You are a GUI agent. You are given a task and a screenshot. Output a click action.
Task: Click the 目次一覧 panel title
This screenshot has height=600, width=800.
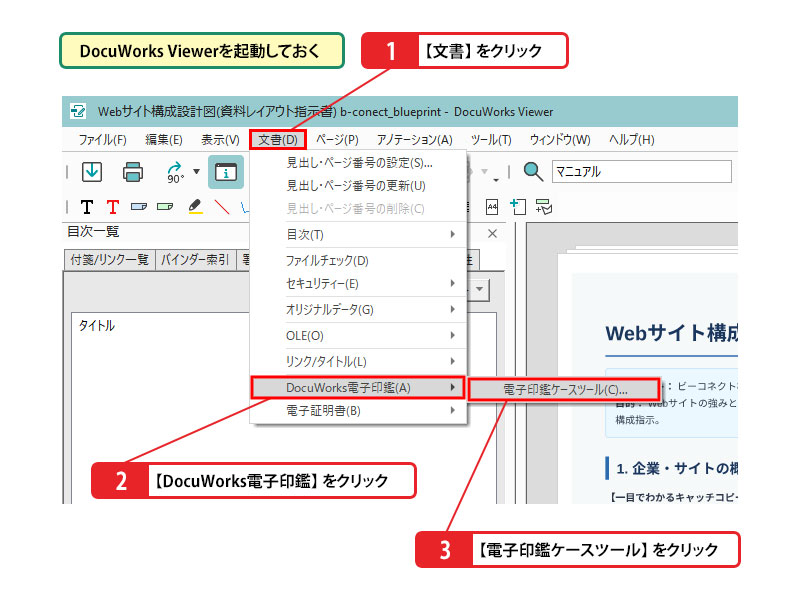pos(93,232)
